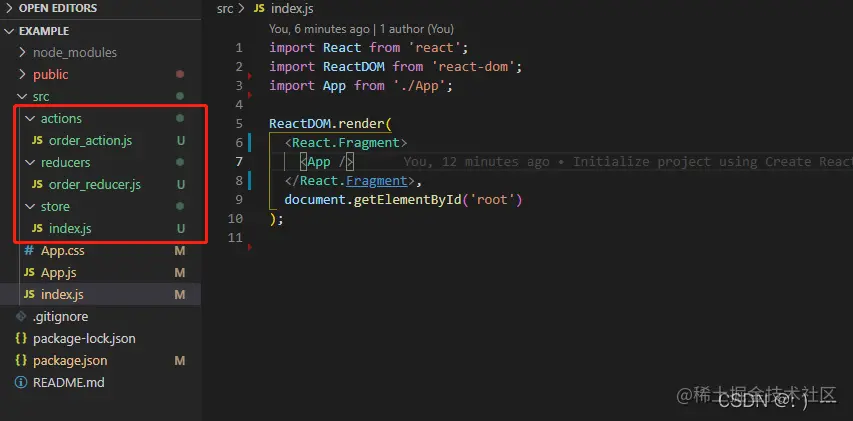Open order_reducer.js file
This screenshot has width=853, height=421.
click(95, 185)
